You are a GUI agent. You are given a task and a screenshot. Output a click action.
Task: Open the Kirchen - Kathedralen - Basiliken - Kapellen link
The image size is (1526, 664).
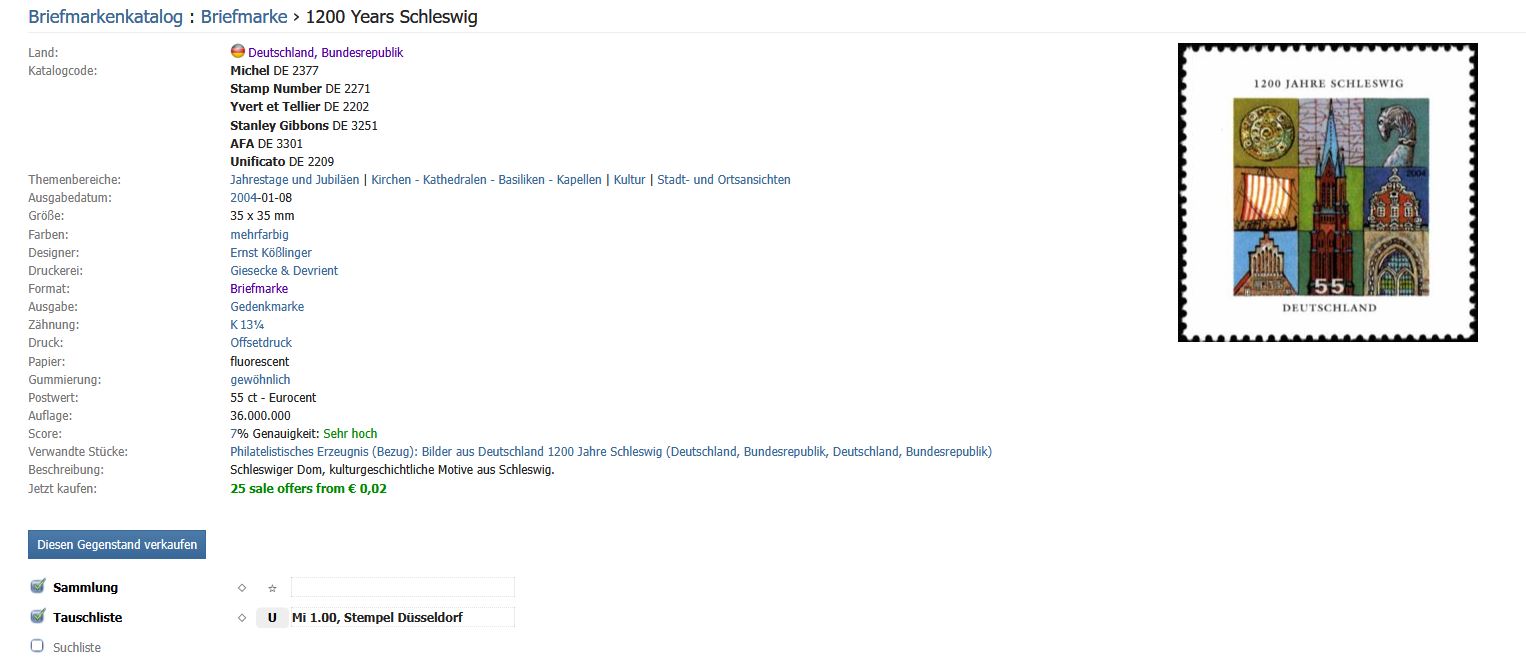click(x=486, y=180)
